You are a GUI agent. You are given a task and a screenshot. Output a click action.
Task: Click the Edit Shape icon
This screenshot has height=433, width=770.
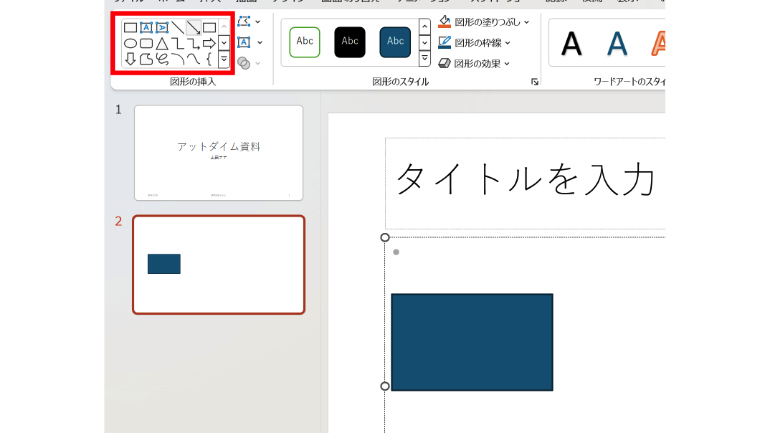pos(244,21)
